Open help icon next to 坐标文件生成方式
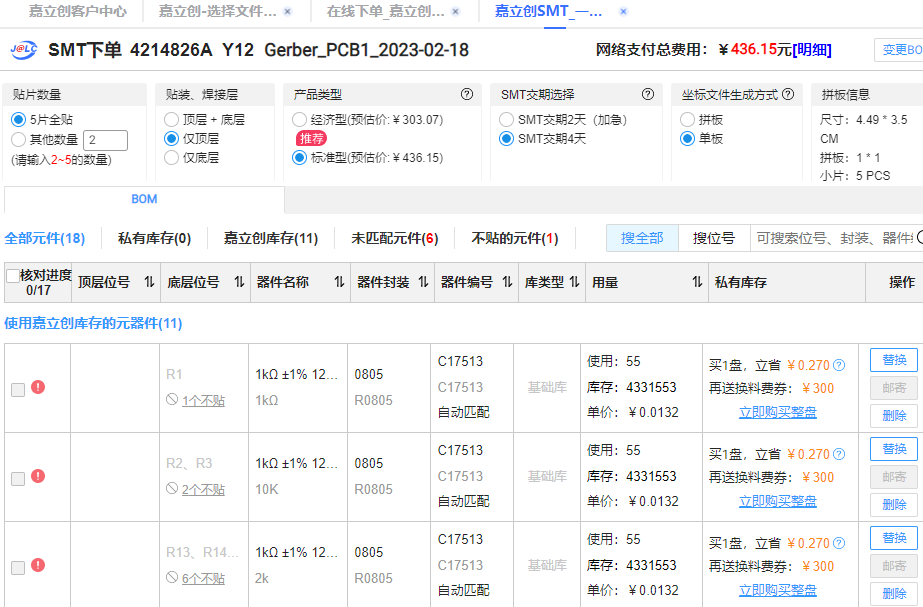This screenshot has width=923, height=607. click(x=788, y=94)
